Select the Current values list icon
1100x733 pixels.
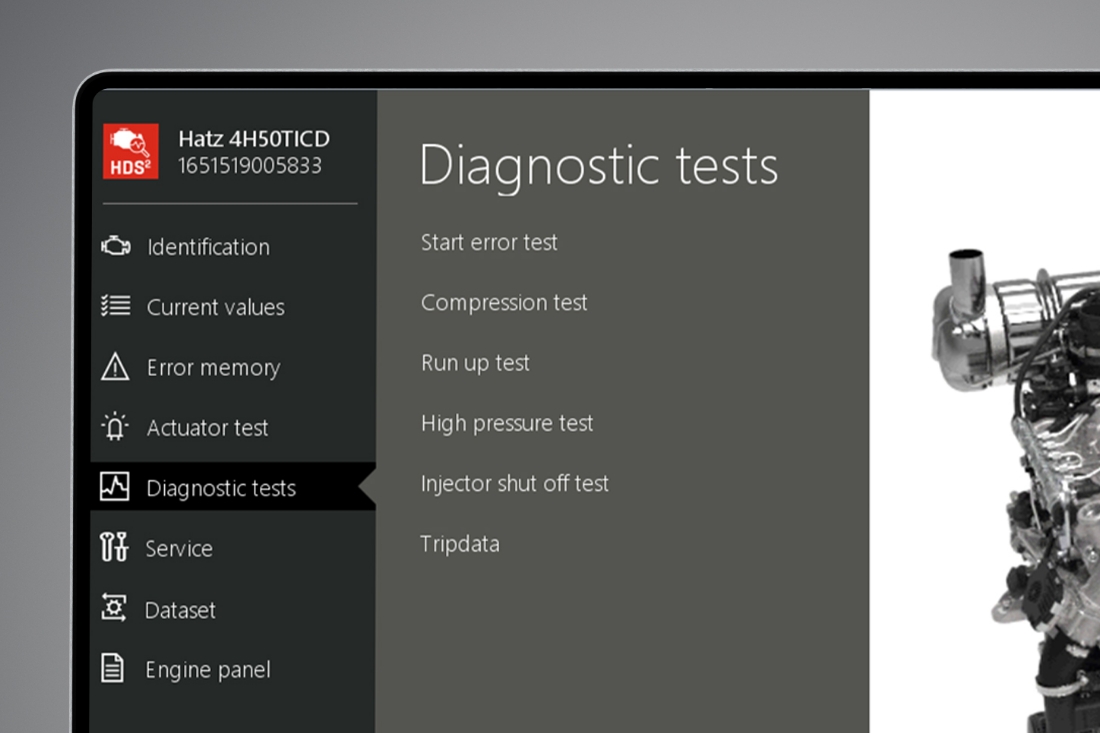pos(117,307)
